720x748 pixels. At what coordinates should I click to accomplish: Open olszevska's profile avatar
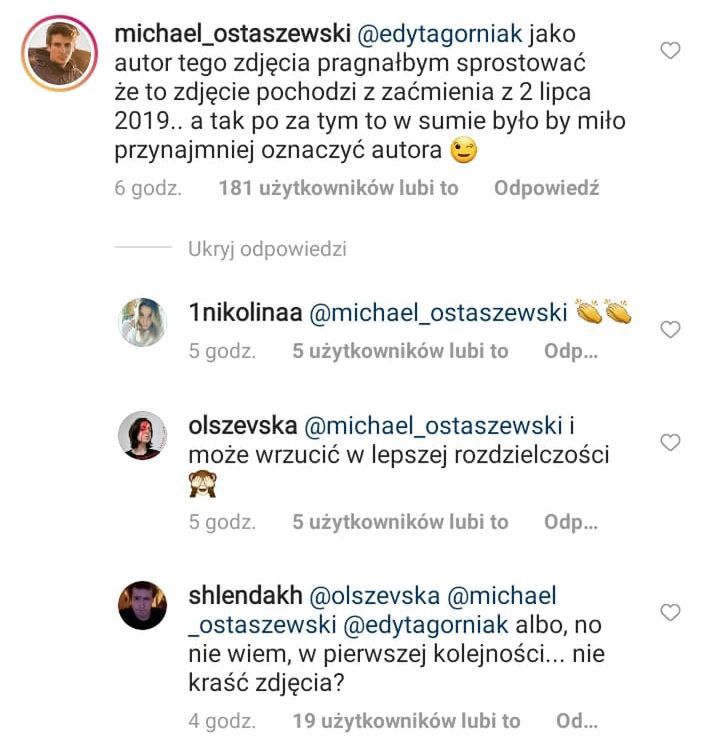click(142, 435)
